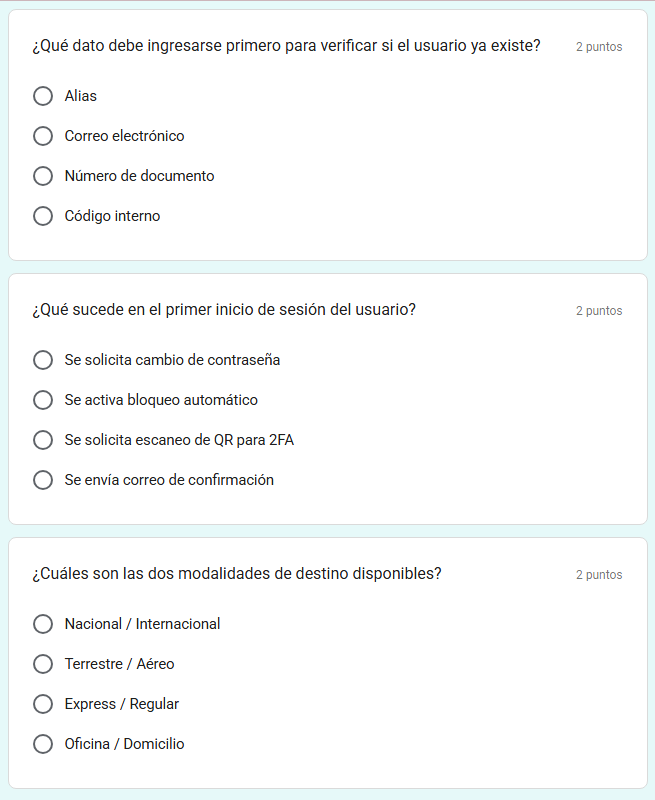Select 'Oficina / Domicilio' as the answer
This screenshot has height=800, width=655.
43,744
